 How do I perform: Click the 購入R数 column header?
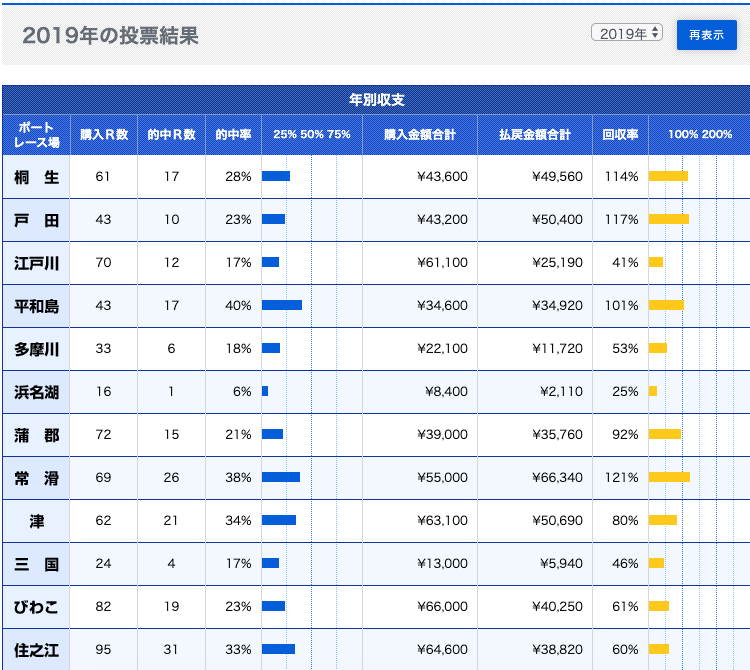coord(104,135)
